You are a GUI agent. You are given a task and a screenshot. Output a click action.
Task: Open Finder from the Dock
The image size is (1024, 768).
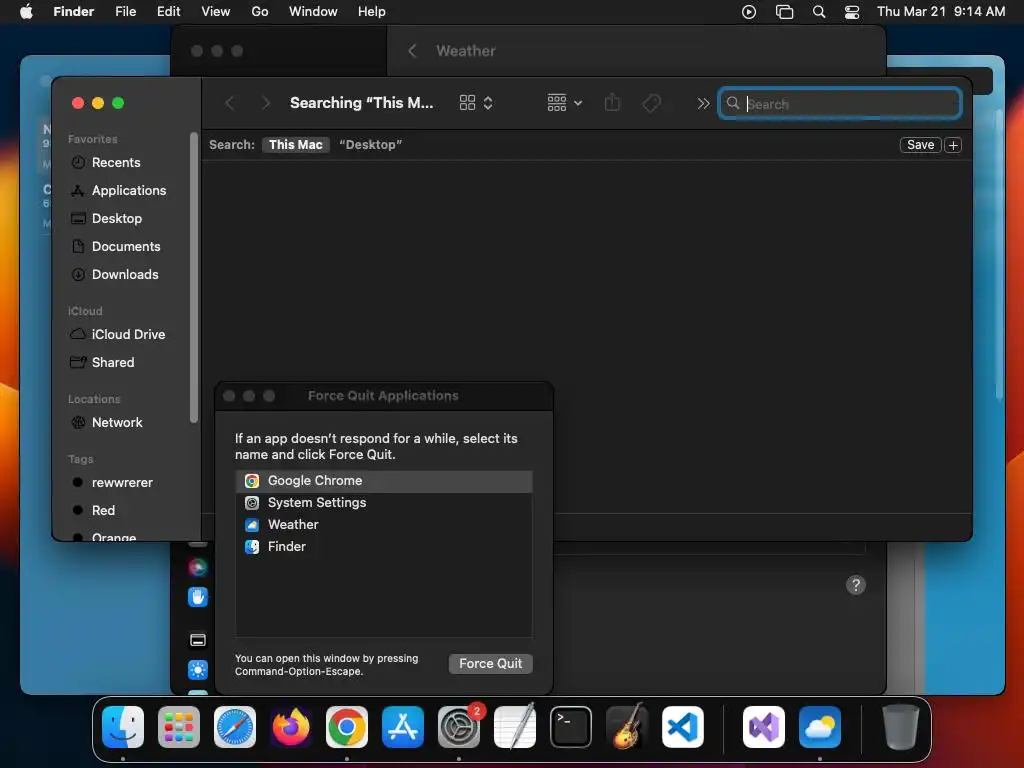(123, 727)
